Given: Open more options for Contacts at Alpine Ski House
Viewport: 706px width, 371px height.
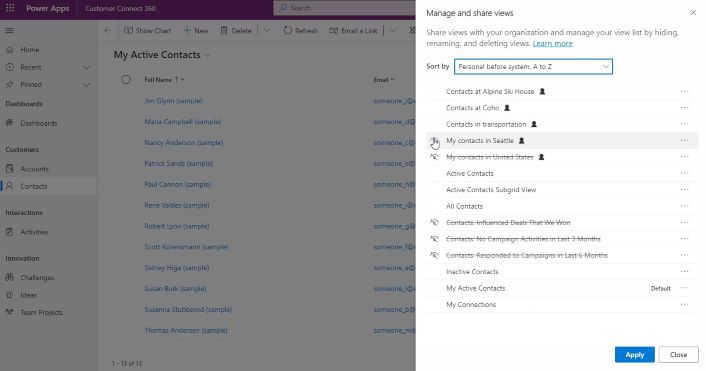Looking at the screenshot, I should [684, 91].
